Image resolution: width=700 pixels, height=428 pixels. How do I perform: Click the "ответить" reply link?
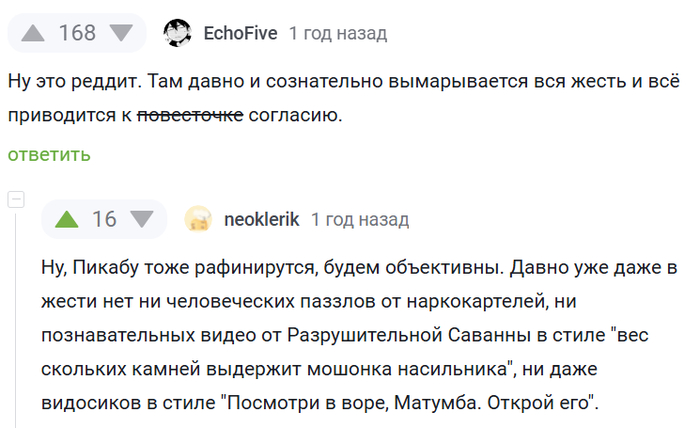(x=49, y=154)
